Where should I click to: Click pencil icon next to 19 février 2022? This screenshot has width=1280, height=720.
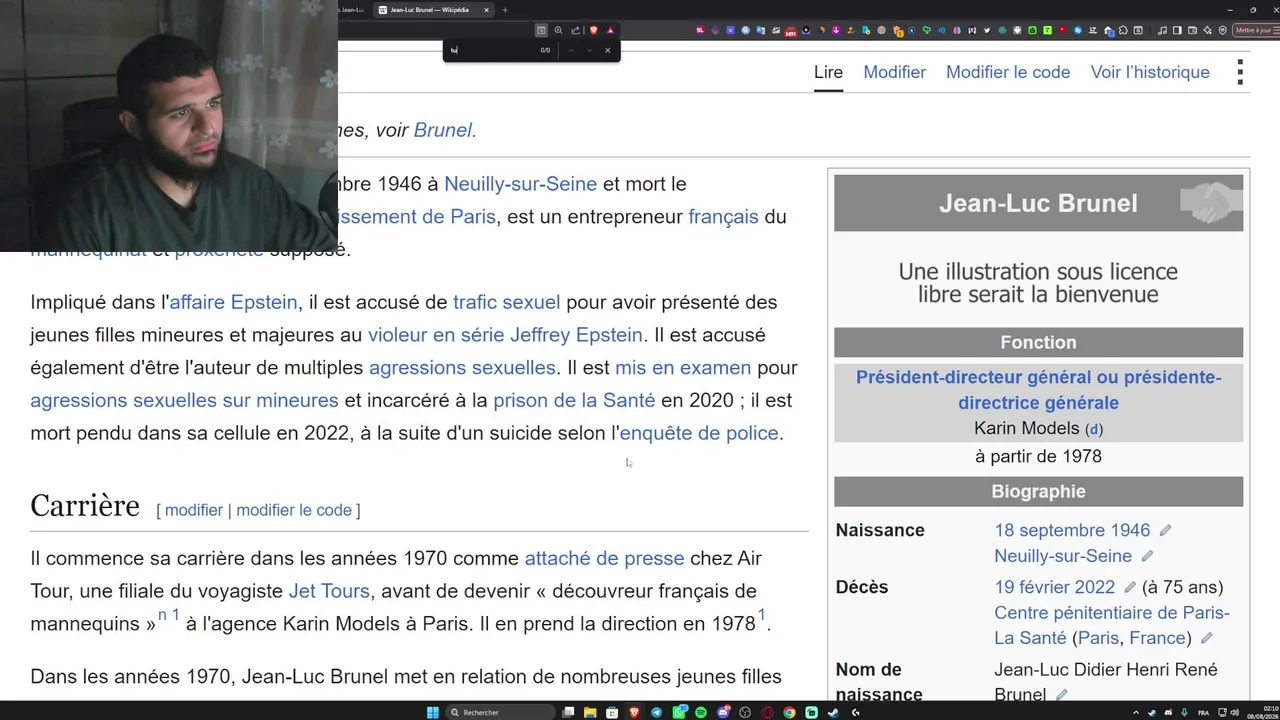coord(1129,587)
